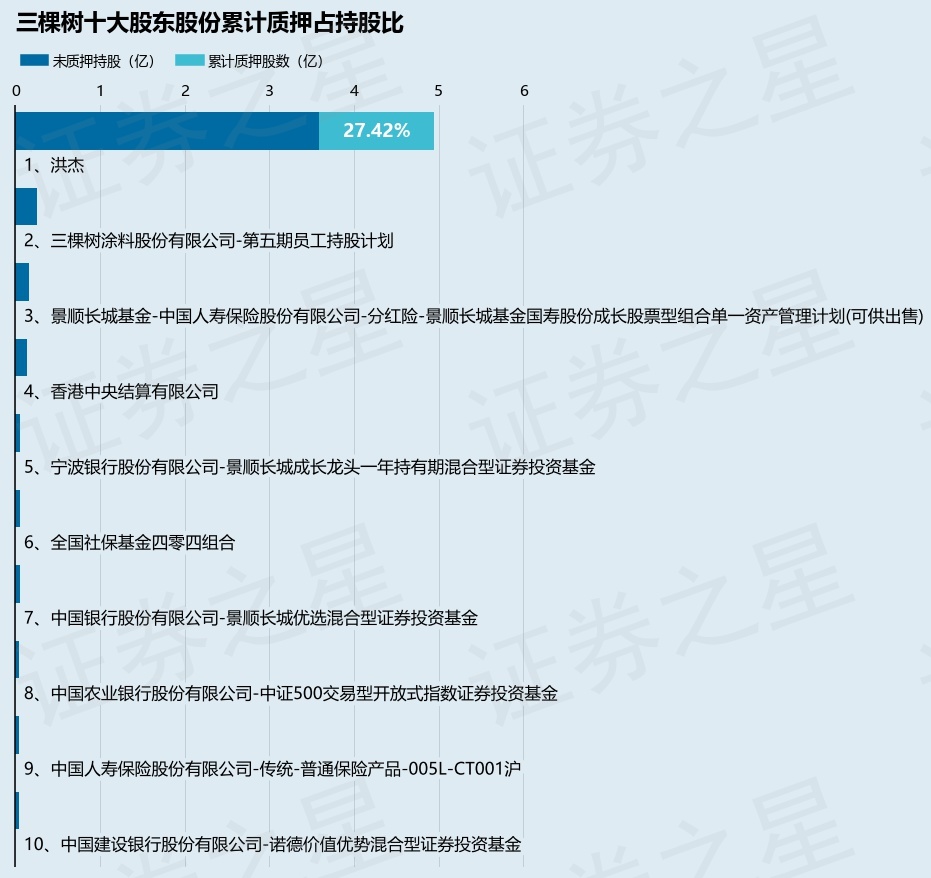The width and height of the screenshot is (931, 878).
Task: Click label 2、三棵树涂料股份有限公司-第五期员工持股计划
Action: (x=208, y=240)
